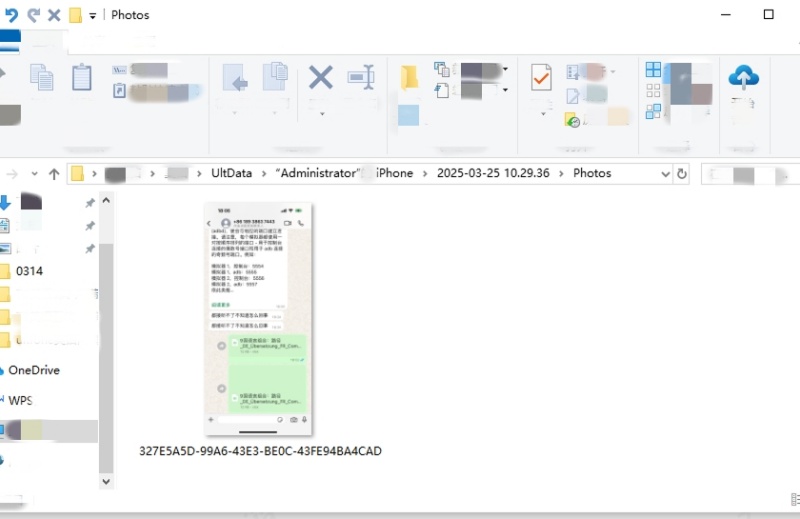
Task: Open the Recent locations dropdown arrow
Action: [x=34, y=174]
